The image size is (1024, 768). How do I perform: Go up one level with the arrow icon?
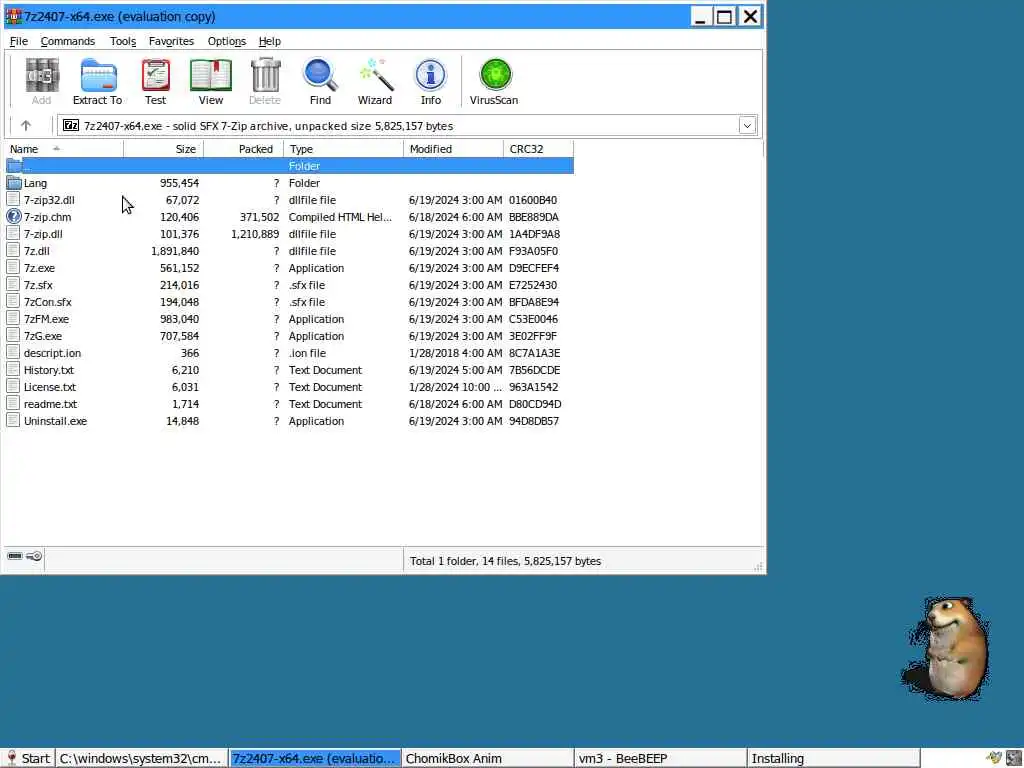(x=25, y=125)
